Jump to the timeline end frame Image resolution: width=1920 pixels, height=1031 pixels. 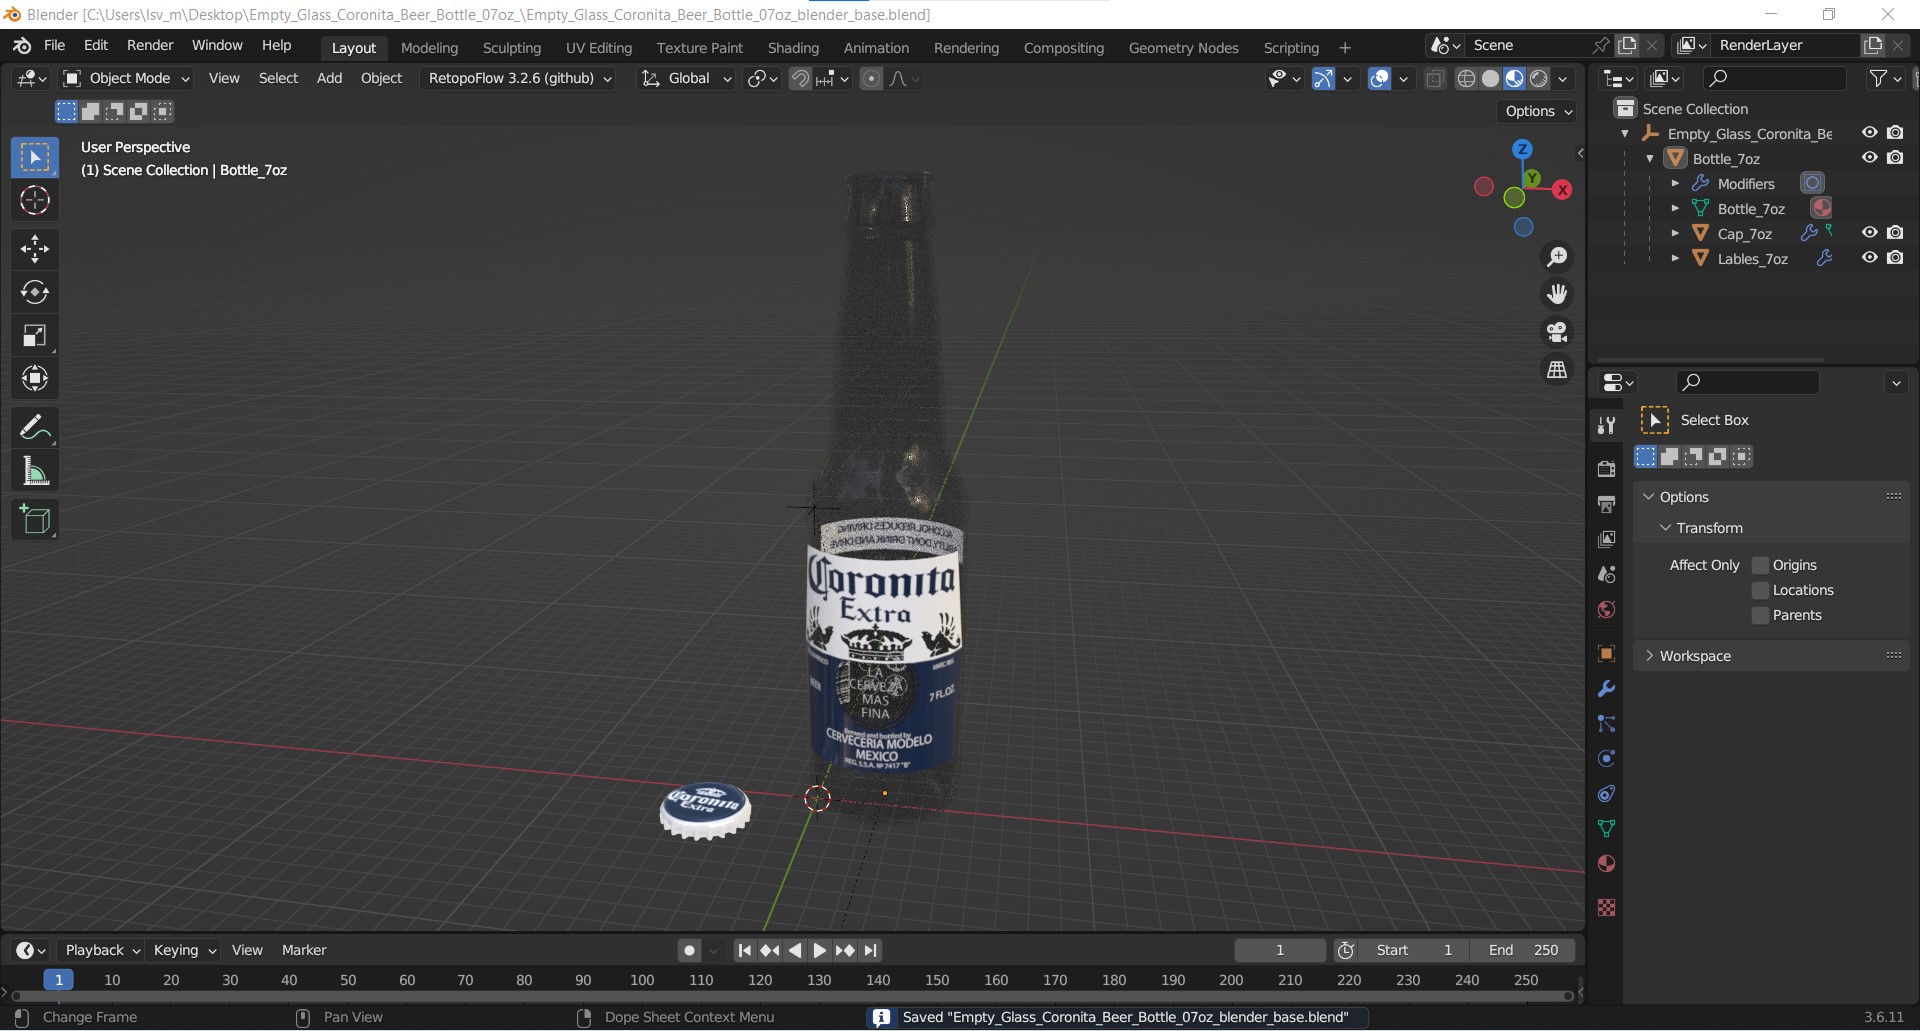[871, 950]
